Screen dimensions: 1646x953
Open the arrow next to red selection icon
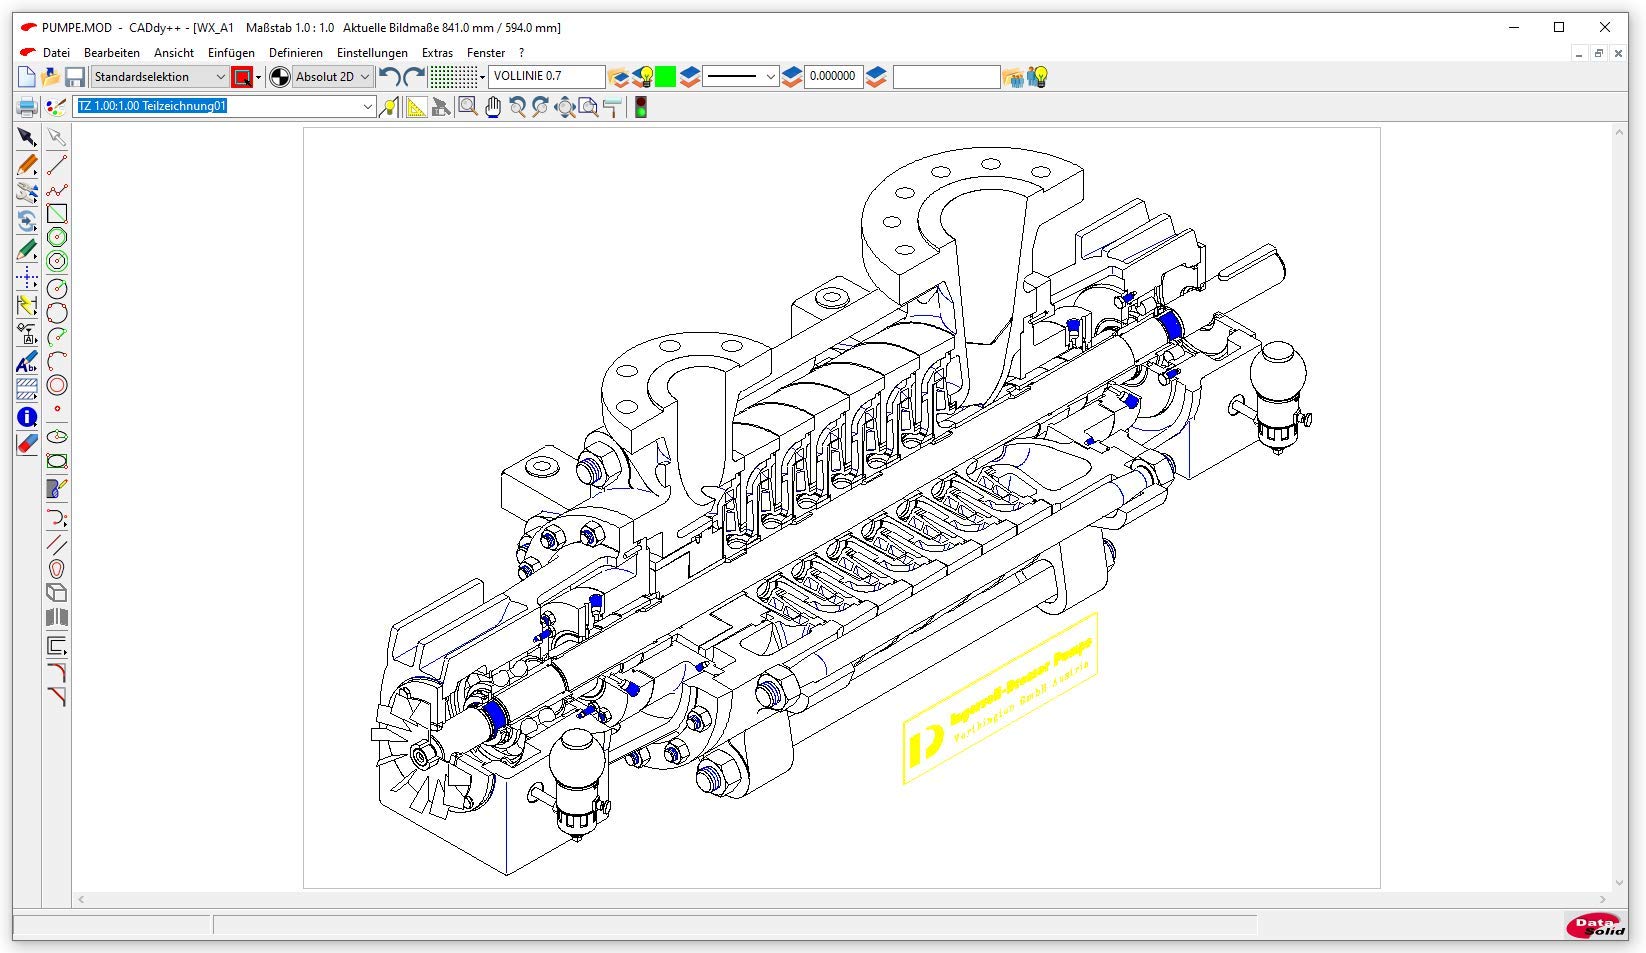click(259, 77)
